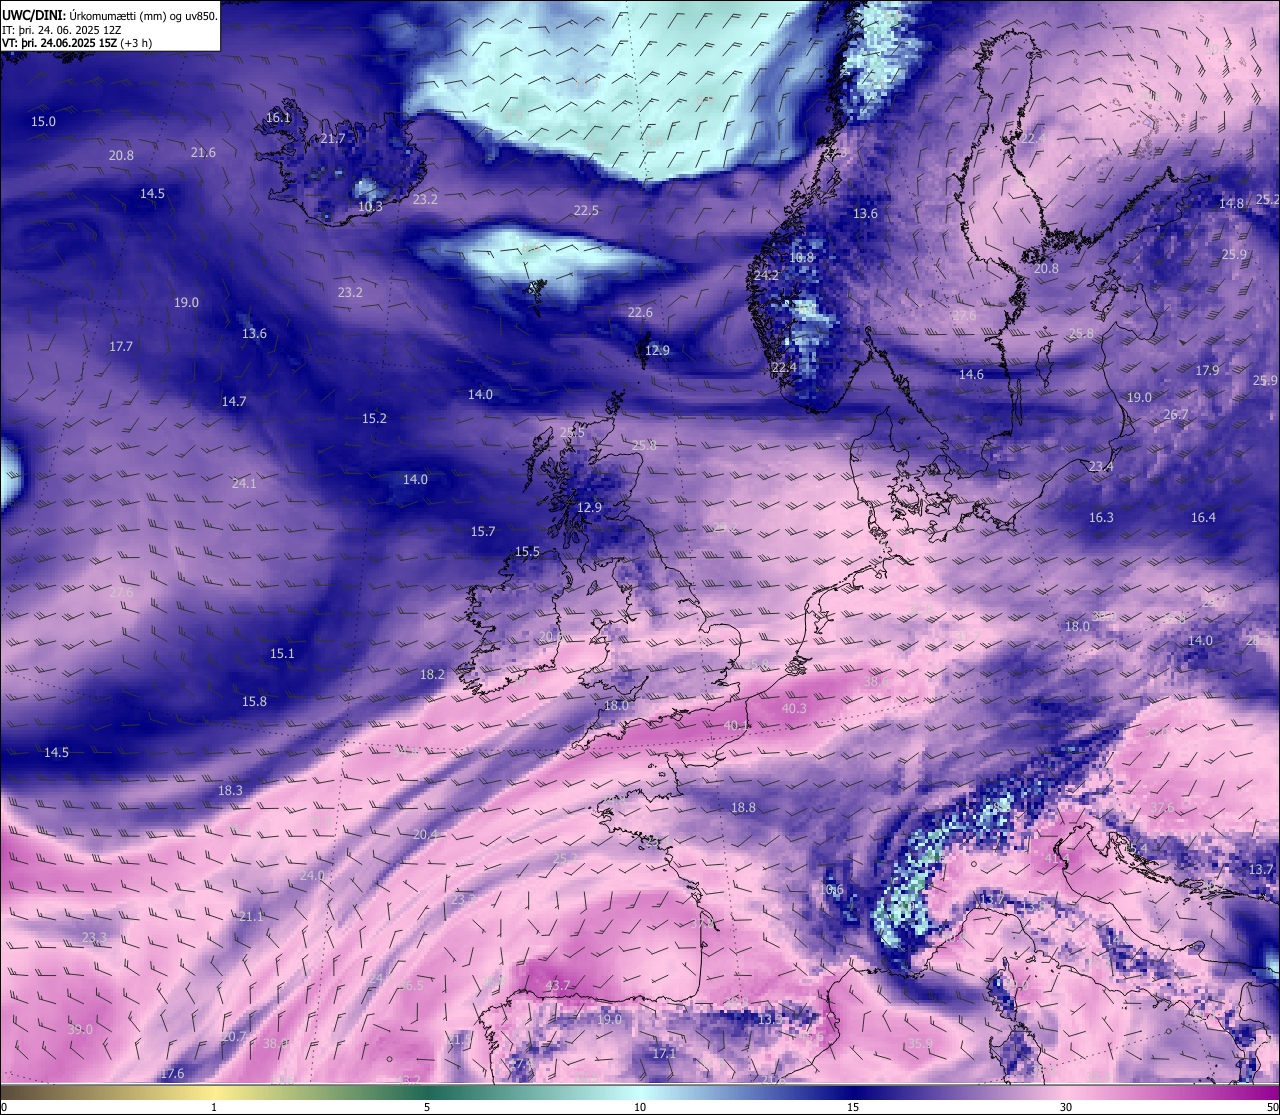Select the 15.8 value label
The width and height of the screenshot is (1280, 1115).
coord(254,702)
